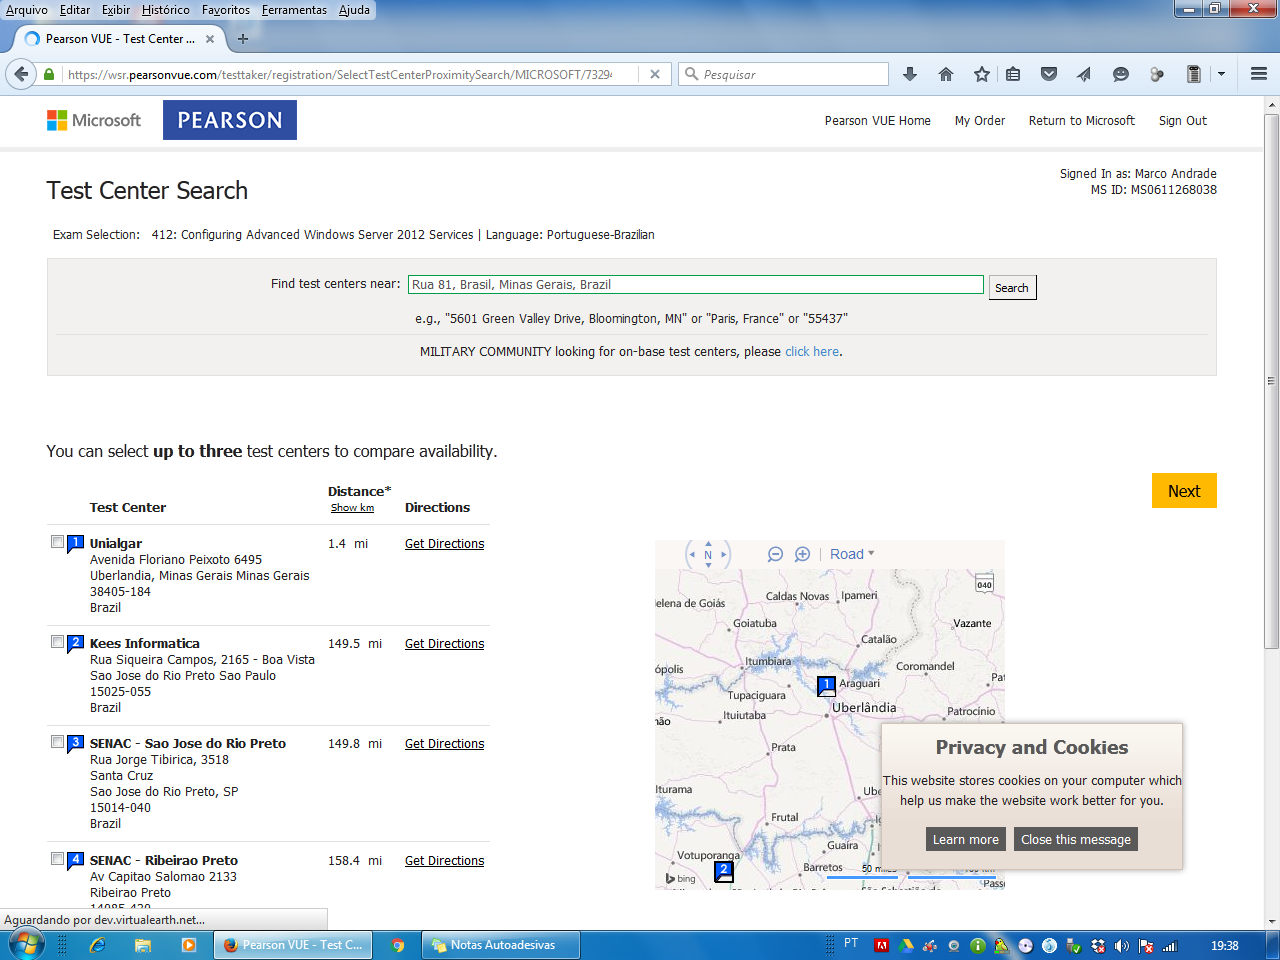This screenshot has height=960, width=1280.
Task: Open the Ajuda menu
Action: click(354, 10)
